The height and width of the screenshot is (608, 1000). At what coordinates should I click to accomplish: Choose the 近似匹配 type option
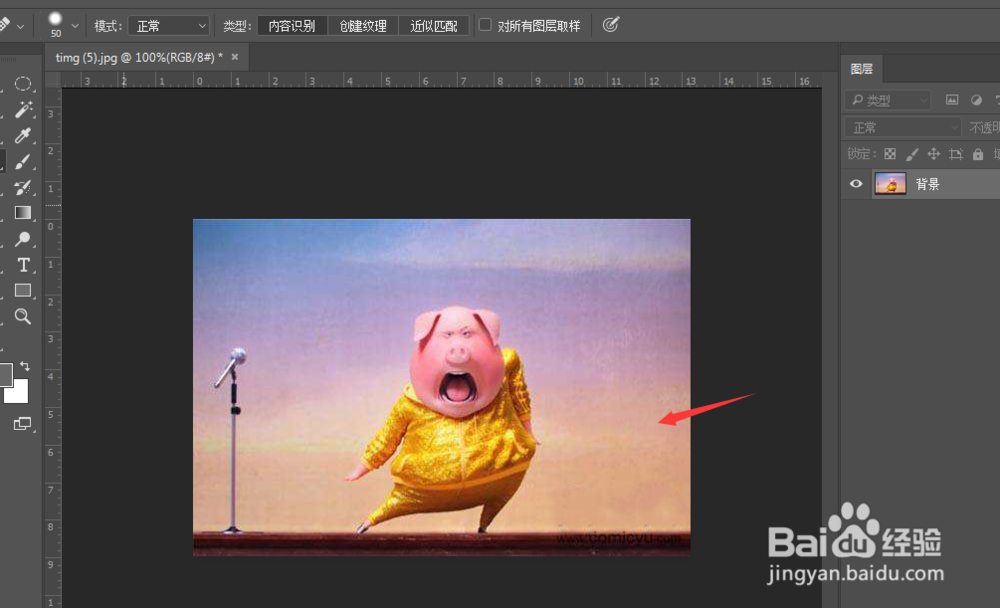tap(434, 26)
